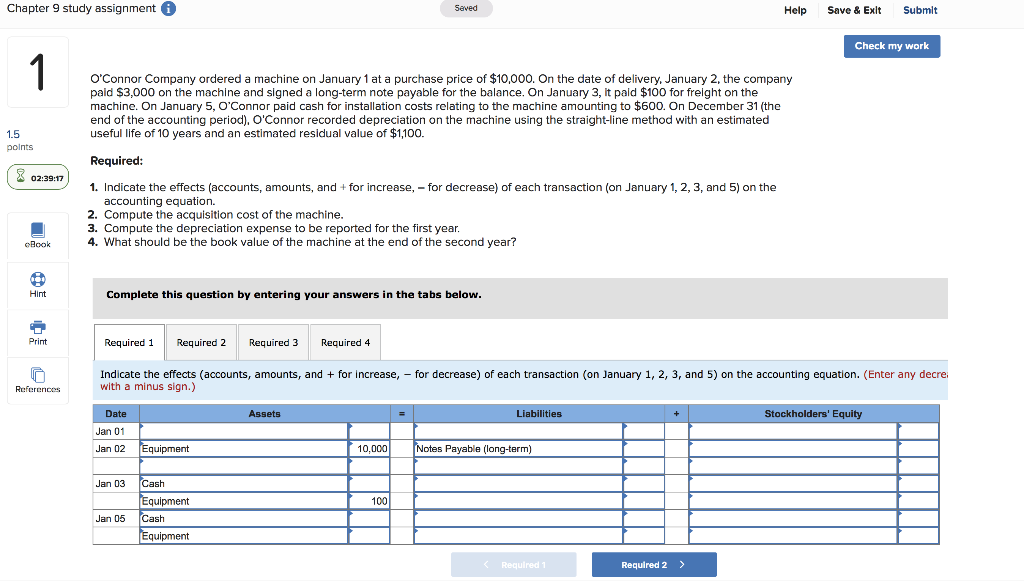
Task: Click the assignment info icon
Action: [167, 8]
